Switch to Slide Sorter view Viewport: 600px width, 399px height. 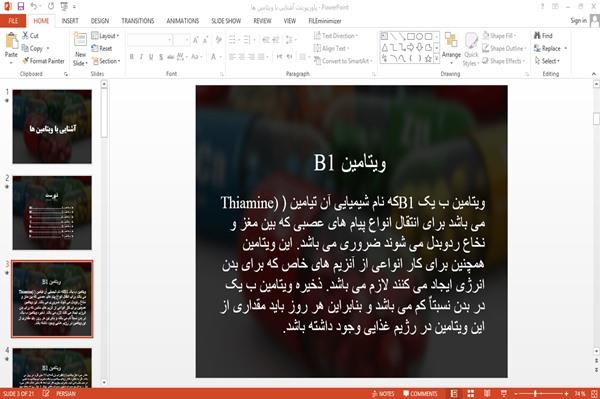pyautogui.click(x=471, y=394)
